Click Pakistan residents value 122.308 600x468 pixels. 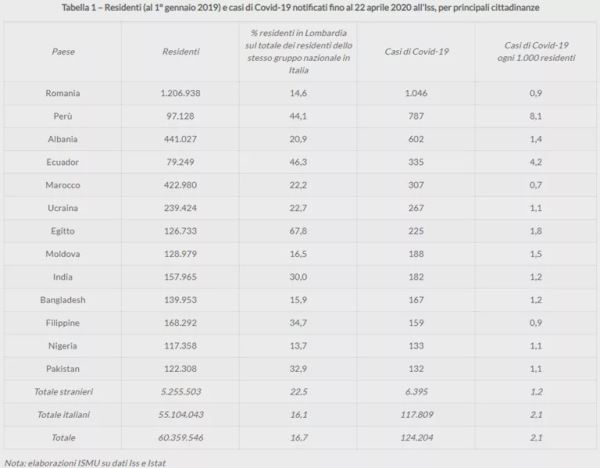(180, 369)
